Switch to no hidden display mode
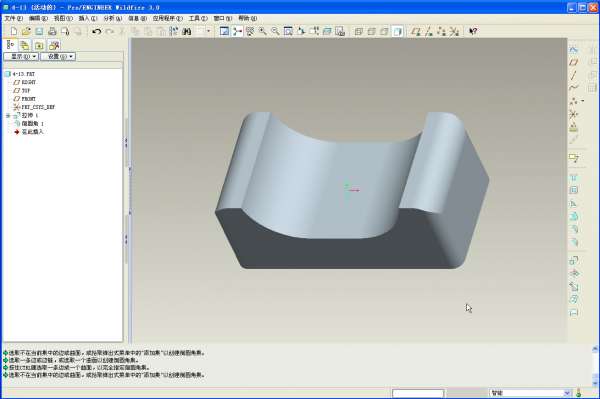 (x=385, y=31)
